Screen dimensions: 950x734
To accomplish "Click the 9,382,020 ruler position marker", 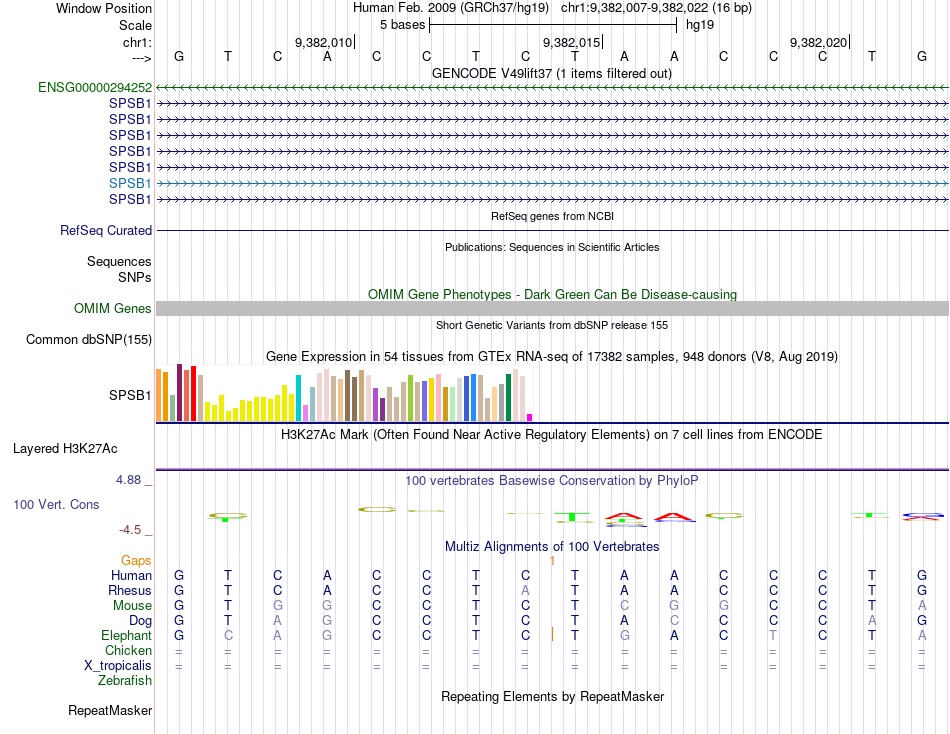I will [x=820, y=42].
